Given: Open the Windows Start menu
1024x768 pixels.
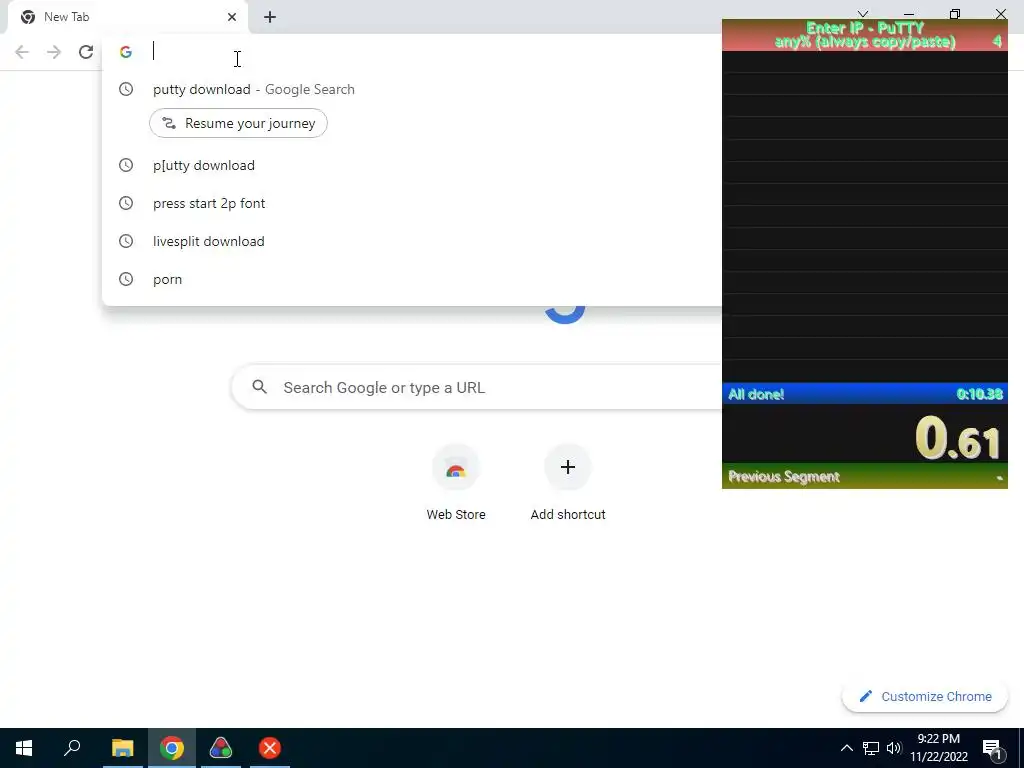Looking at the screenshot, I should [24, 748].
